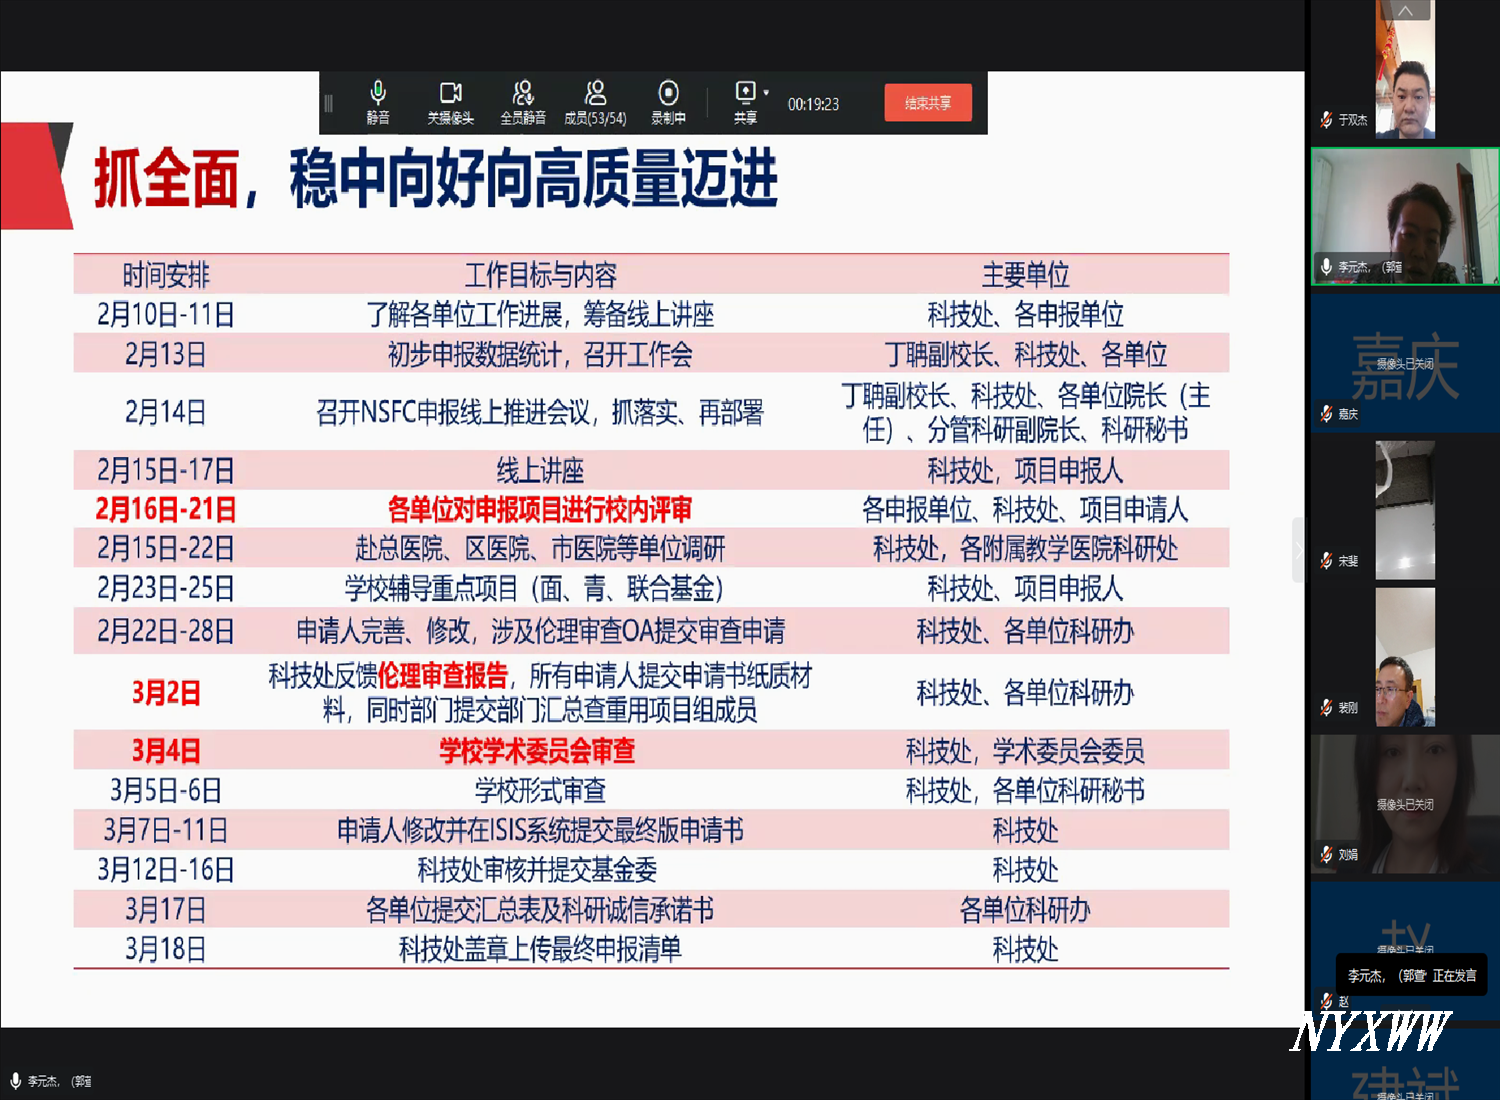Mute all participants with 全员静音
Image resolution: width=1500 pixels, height=1100 pixels.
pyautogui.click(x=522, y=102)
